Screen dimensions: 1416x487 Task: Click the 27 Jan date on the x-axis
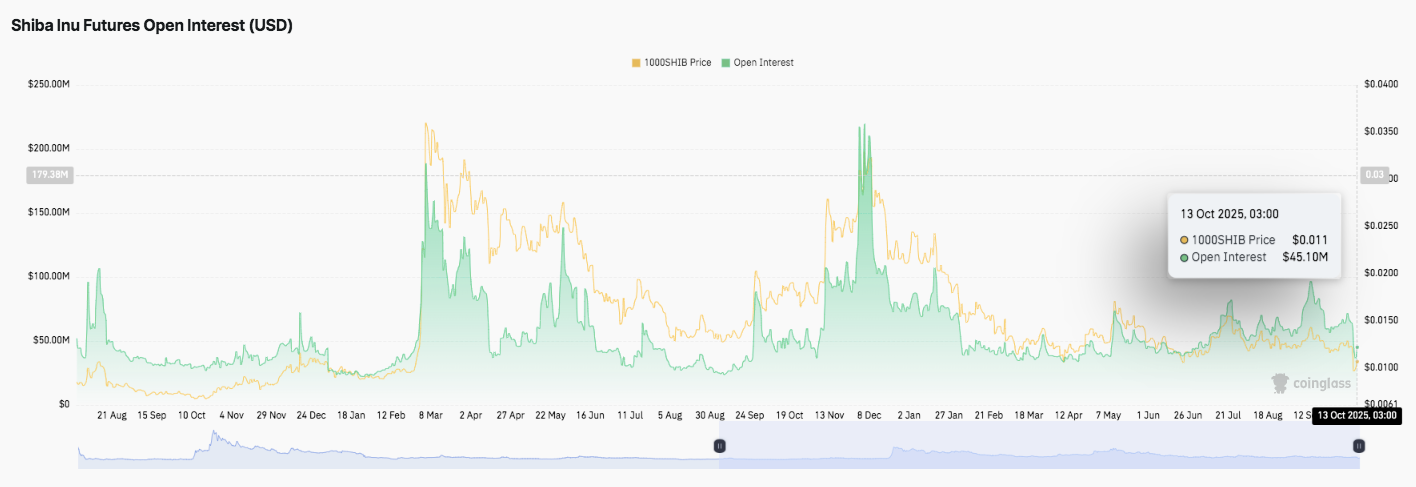[x=949, y=415]
